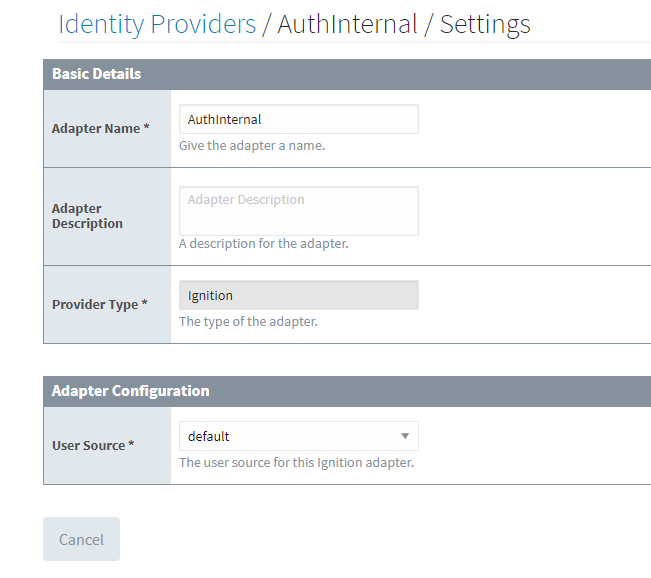Click the Settings breadcrumb in the title
This screenshot has height=578, width=651.
click(485, 24)
